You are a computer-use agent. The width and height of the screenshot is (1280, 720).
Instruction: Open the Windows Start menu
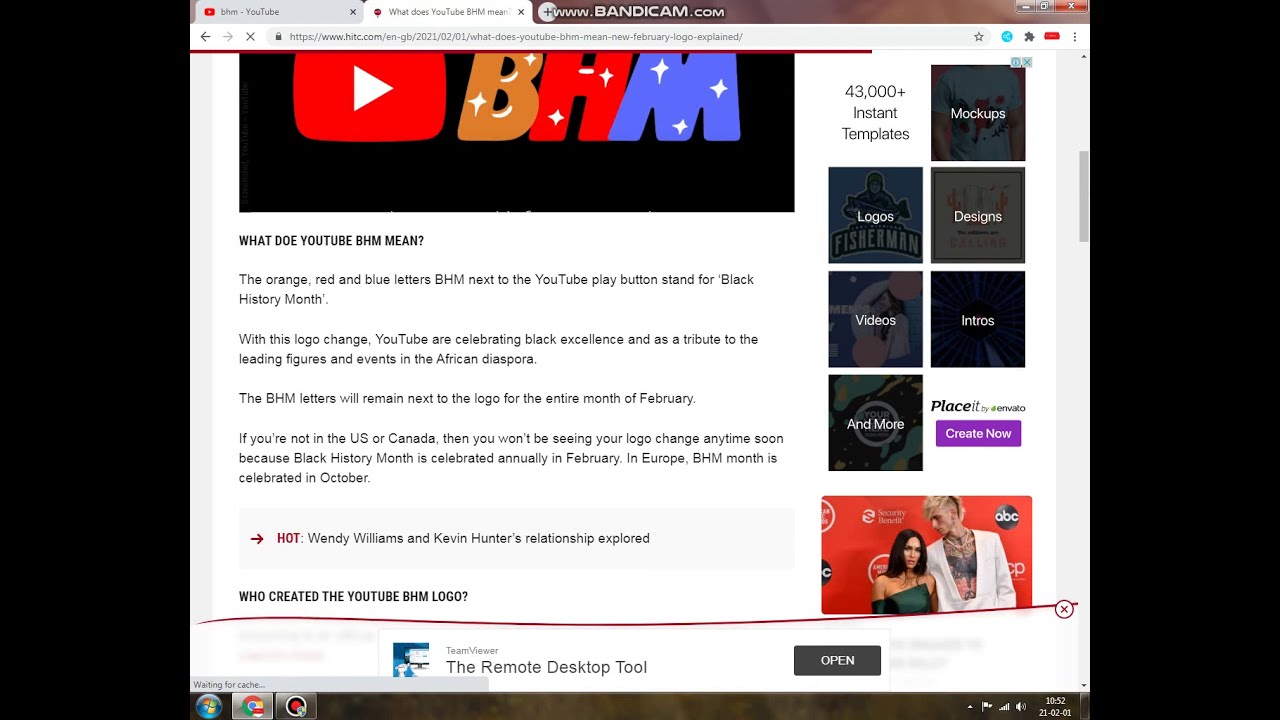(209, 706)
